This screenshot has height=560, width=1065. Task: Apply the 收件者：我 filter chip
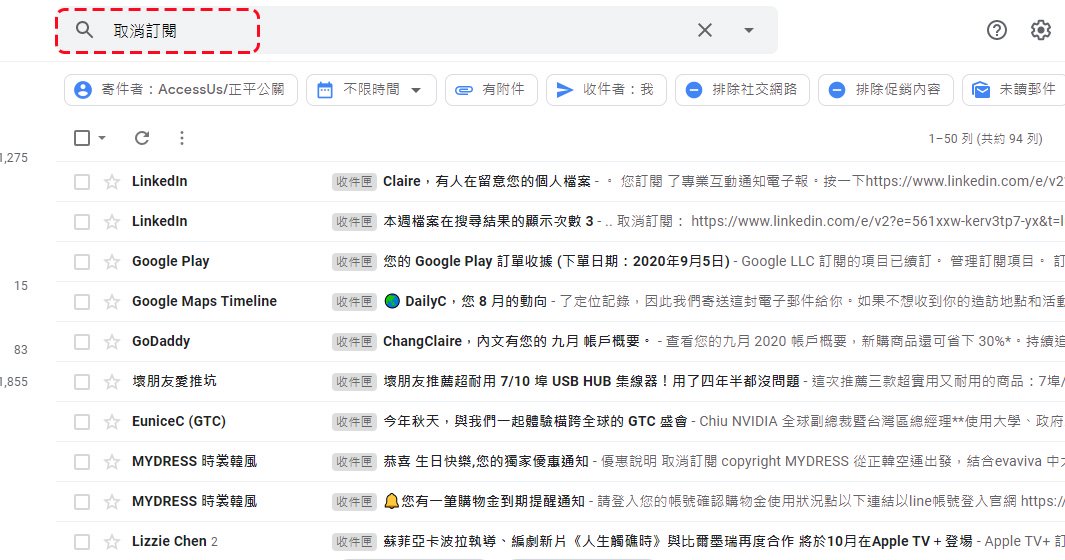tap(606, 90)
